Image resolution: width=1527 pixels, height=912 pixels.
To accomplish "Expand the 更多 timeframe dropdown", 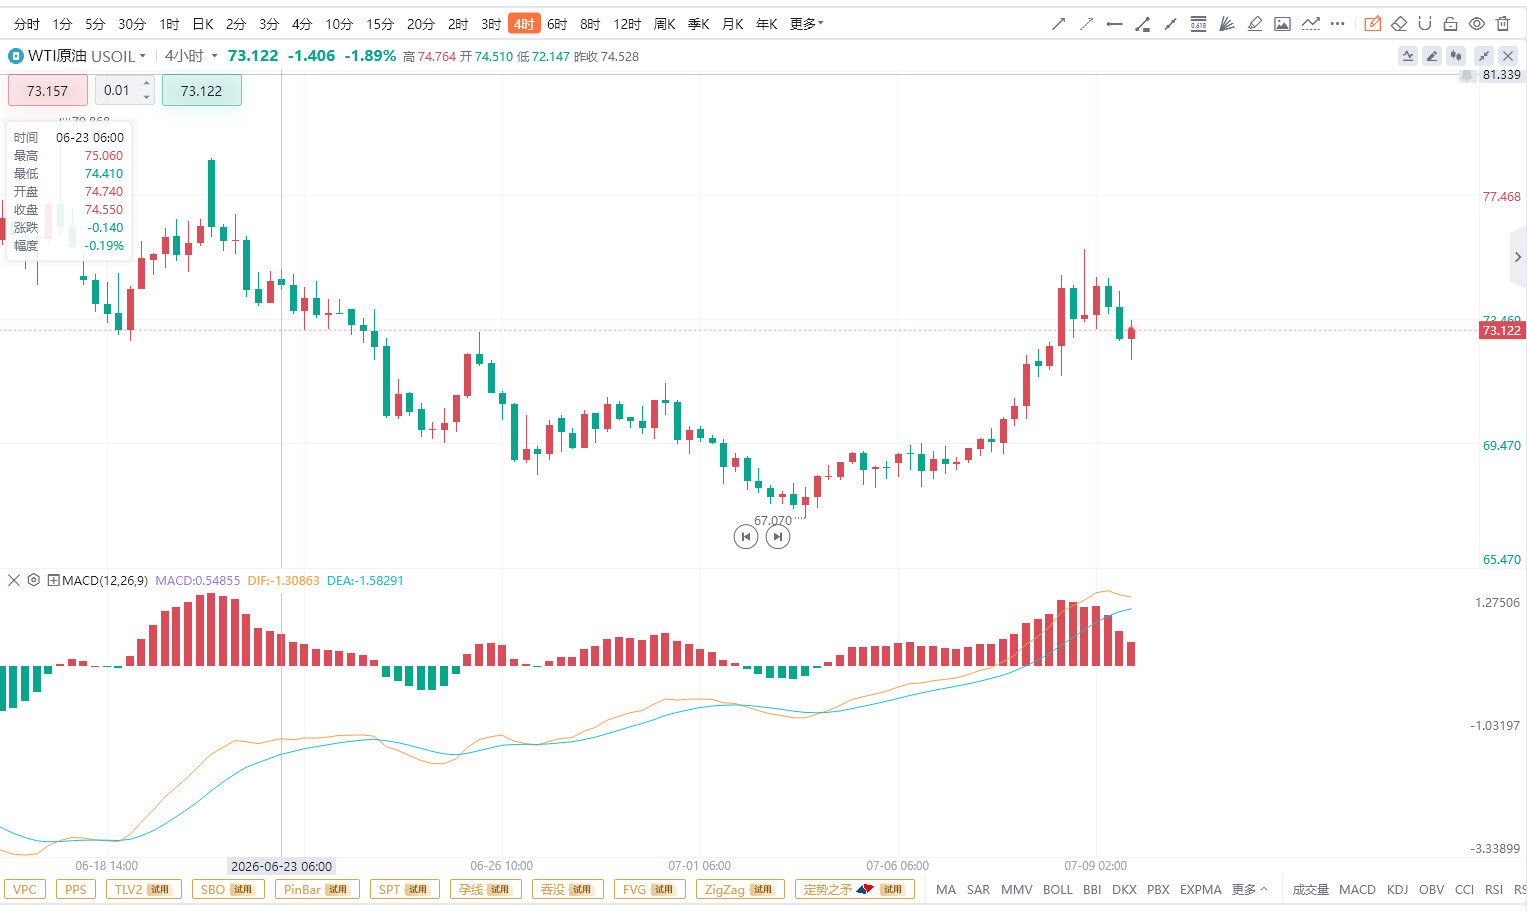I will [806, 24].
